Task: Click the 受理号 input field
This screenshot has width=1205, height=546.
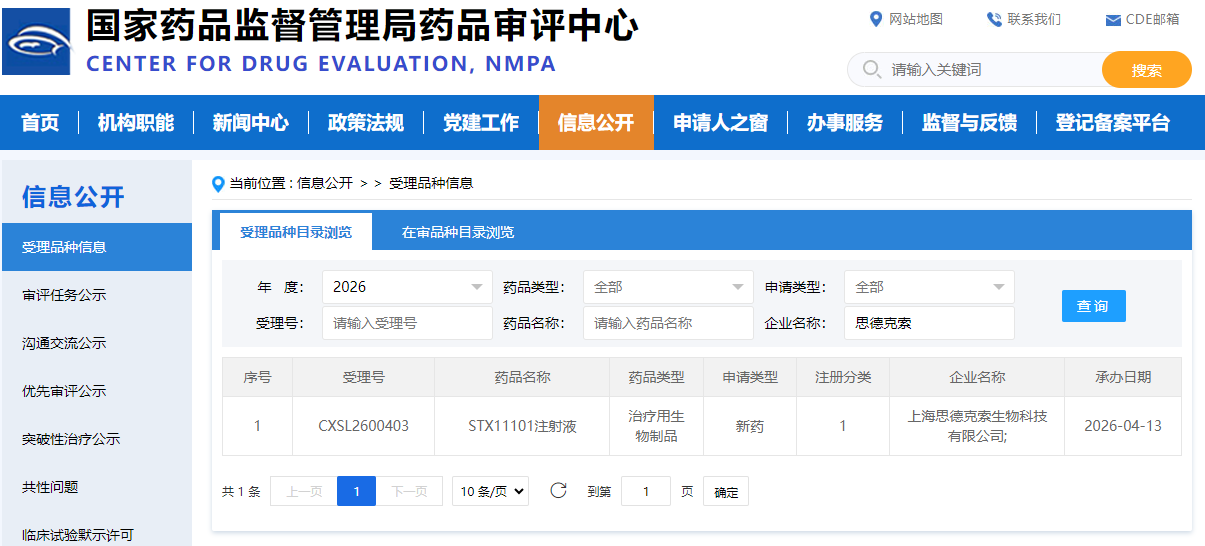Action: (x=407, y=323)
